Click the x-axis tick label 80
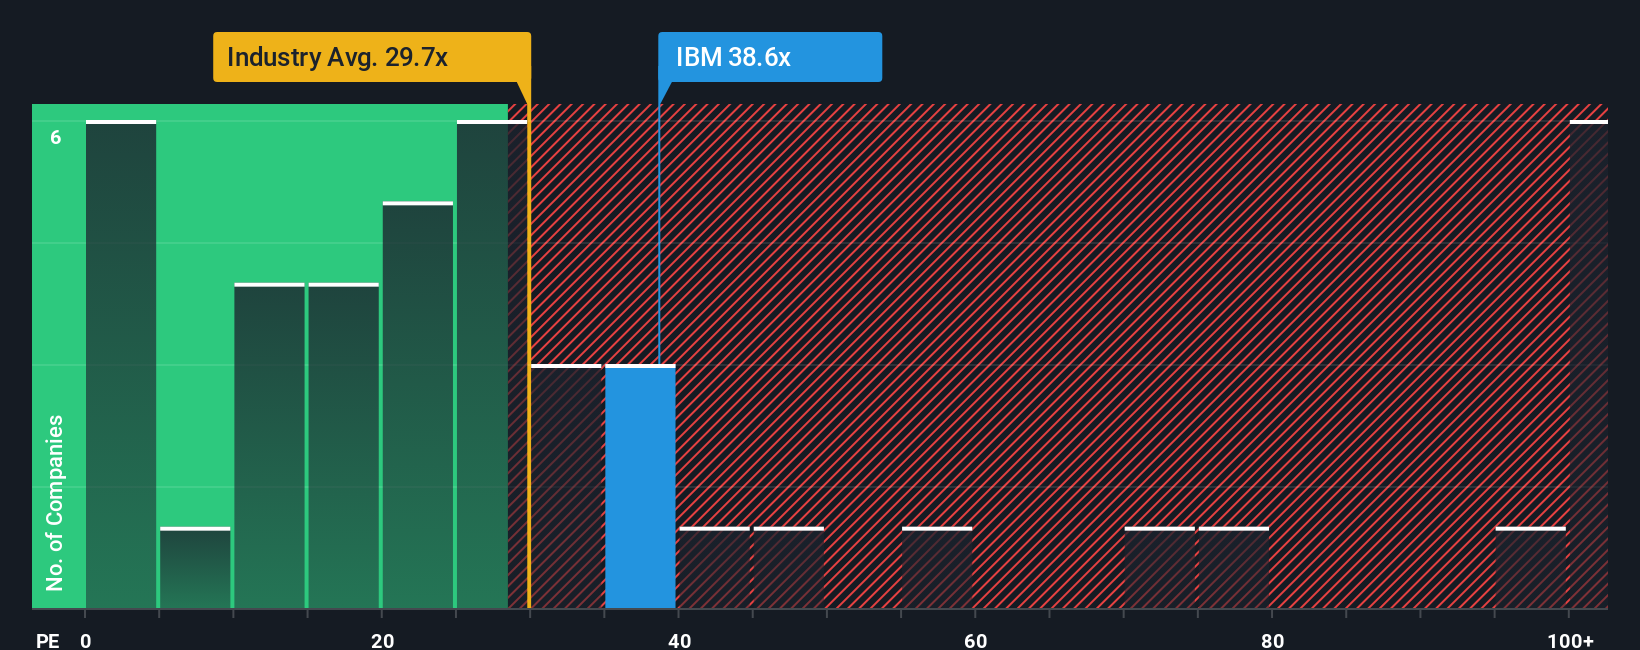Screen dimensions: 1640x650 (1272, 641)
